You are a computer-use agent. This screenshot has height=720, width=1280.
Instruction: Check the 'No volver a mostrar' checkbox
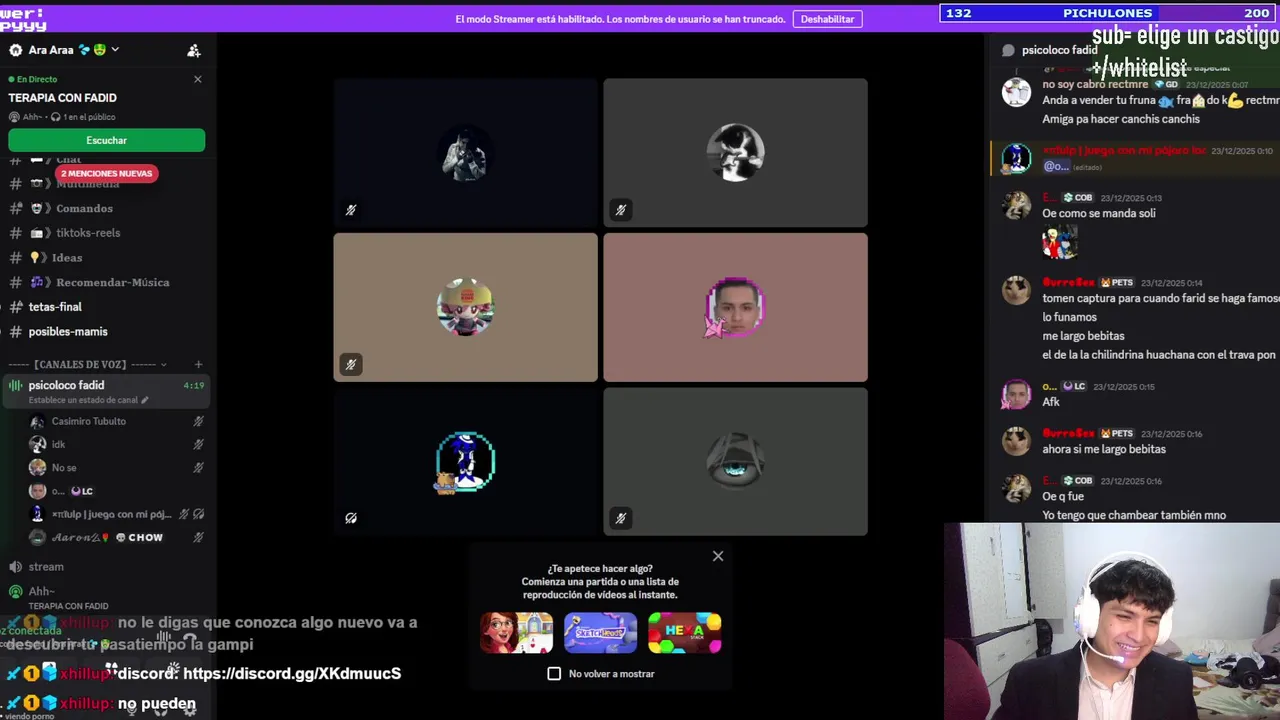coord(554,674)
